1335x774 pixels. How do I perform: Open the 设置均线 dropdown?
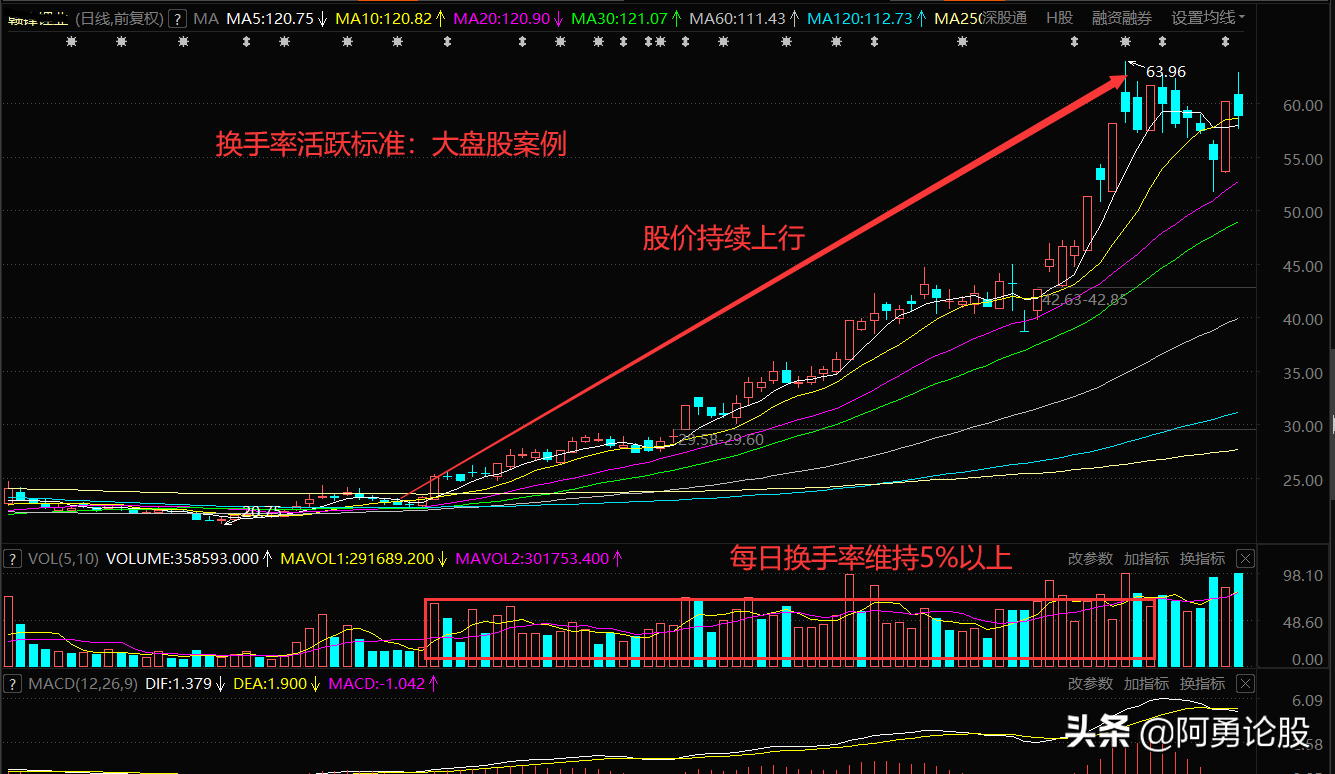tap(1208, 18)
